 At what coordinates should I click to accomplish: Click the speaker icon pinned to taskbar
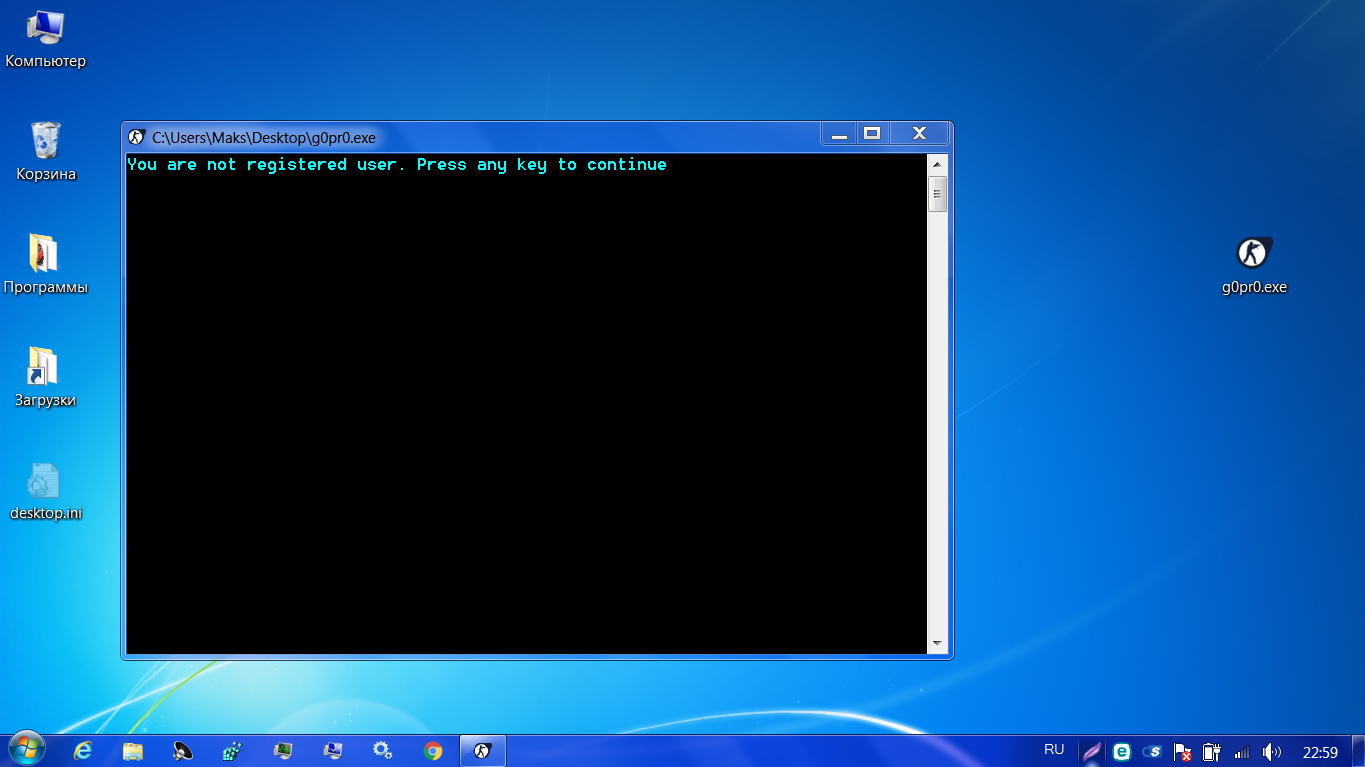pyautogui.click(x=183, y=751)
